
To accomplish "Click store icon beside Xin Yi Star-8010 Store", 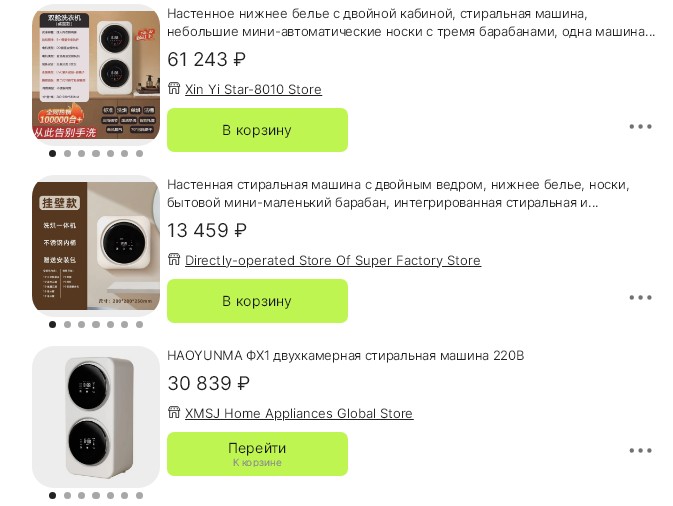I will tap(174, 90).
